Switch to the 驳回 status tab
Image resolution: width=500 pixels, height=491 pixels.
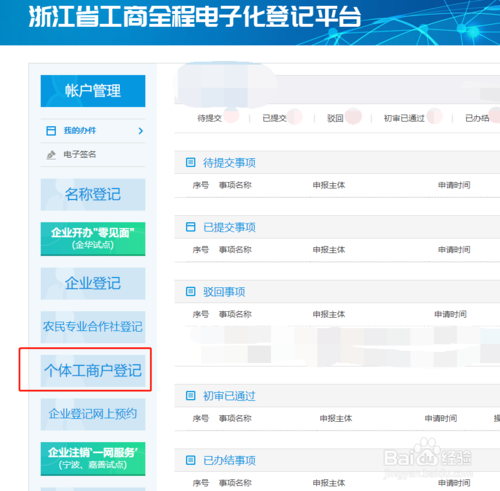coord(335,118)
